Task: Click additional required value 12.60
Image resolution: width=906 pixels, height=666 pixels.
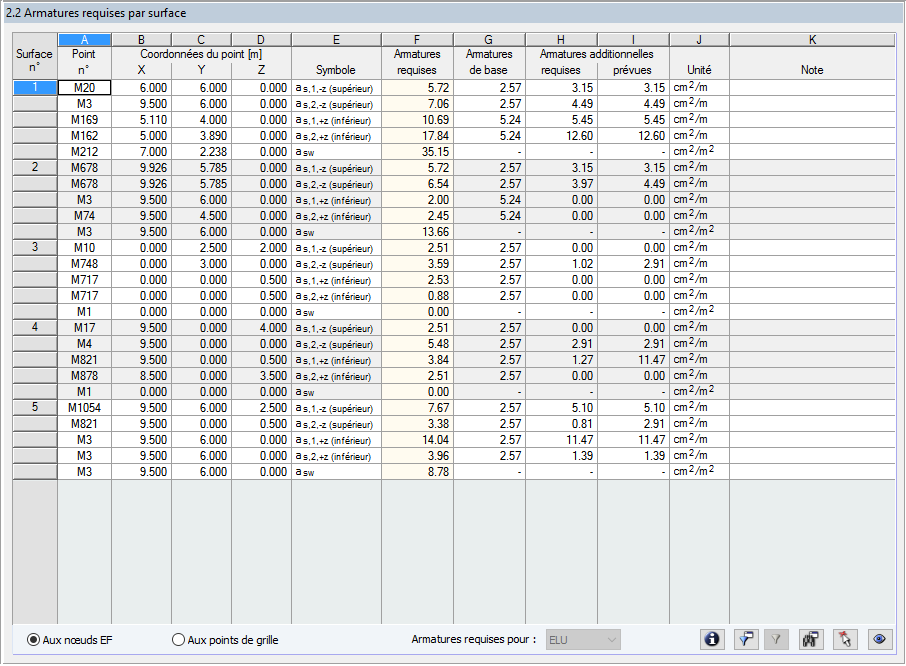Action: tap(561, 136)
